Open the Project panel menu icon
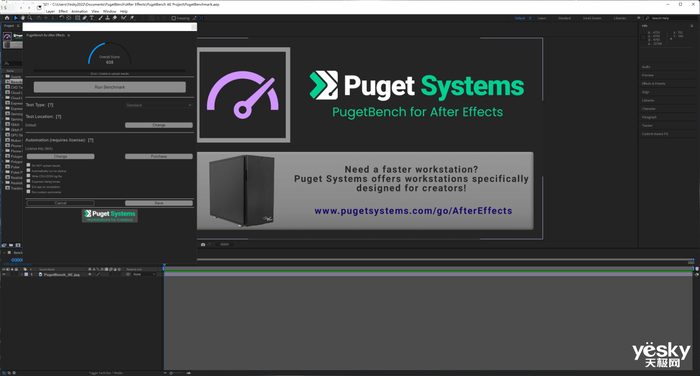Screen dimensions: 700x376 [18, 26]
